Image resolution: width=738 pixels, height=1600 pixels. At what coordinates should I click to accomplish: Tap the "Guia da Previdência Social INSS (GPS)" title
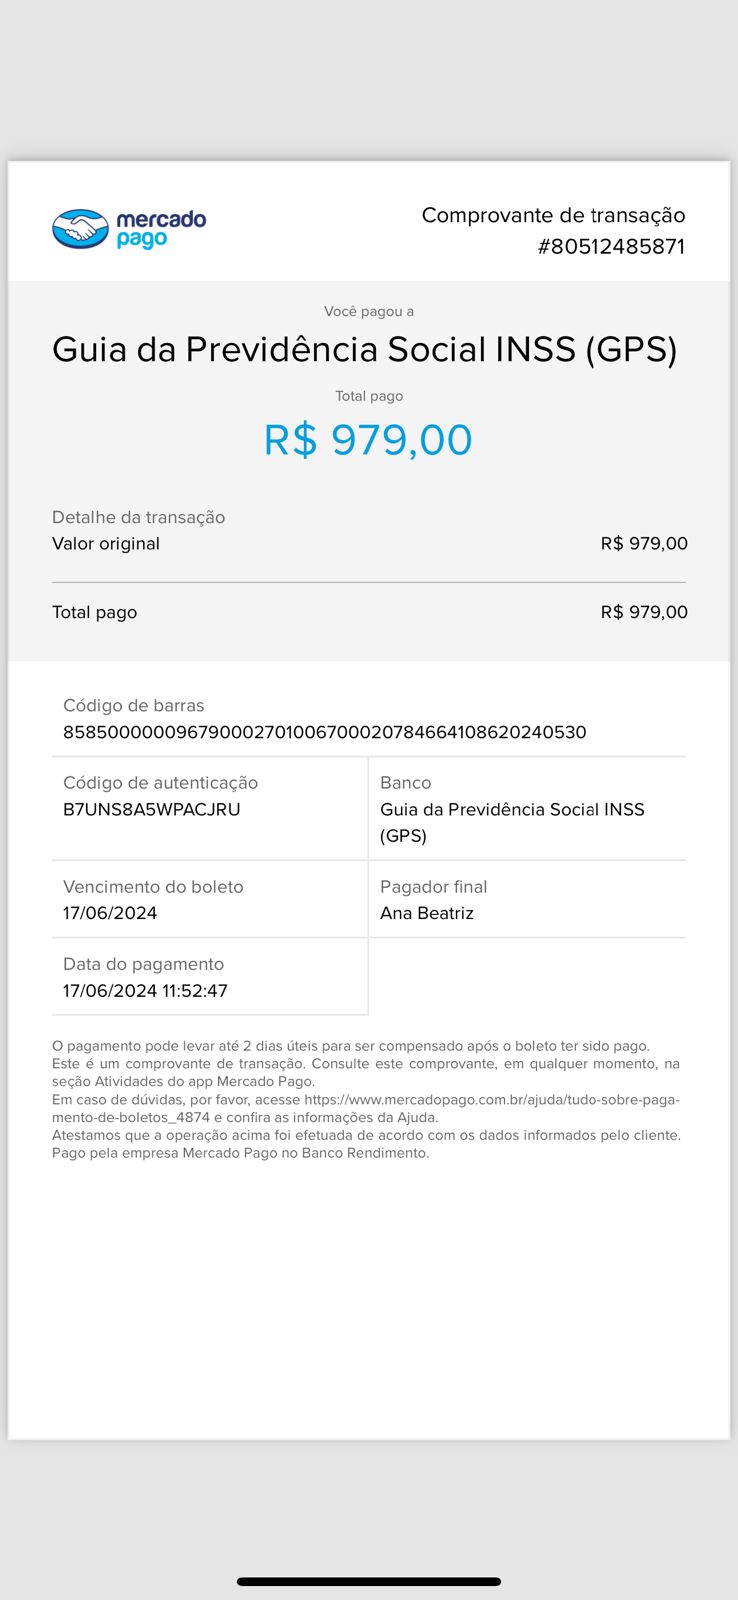click(364, 349)
